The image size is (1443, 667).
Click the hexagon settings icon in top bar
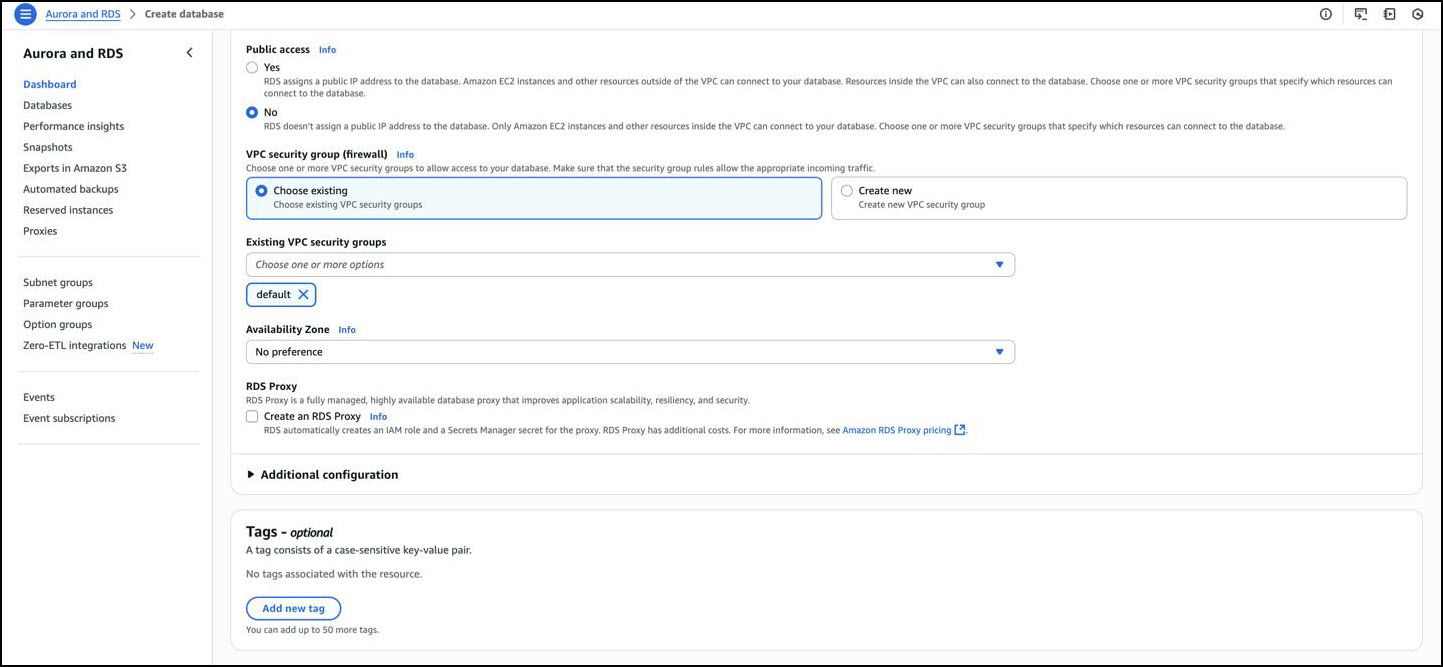pos(1417,14)
